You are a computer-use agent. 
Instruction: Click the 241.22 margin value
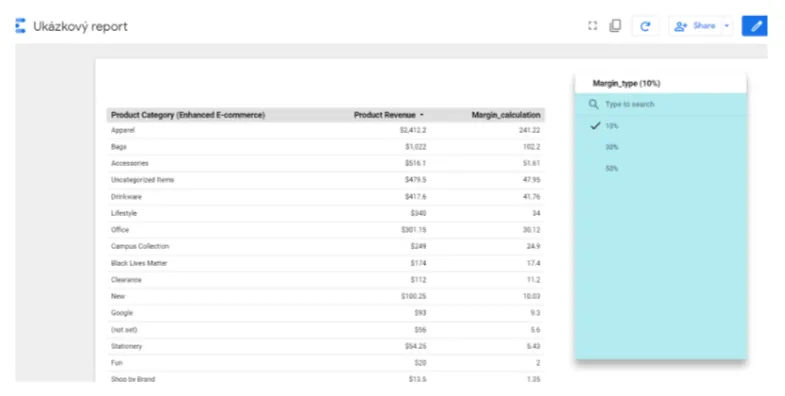(x=530, y=130)
